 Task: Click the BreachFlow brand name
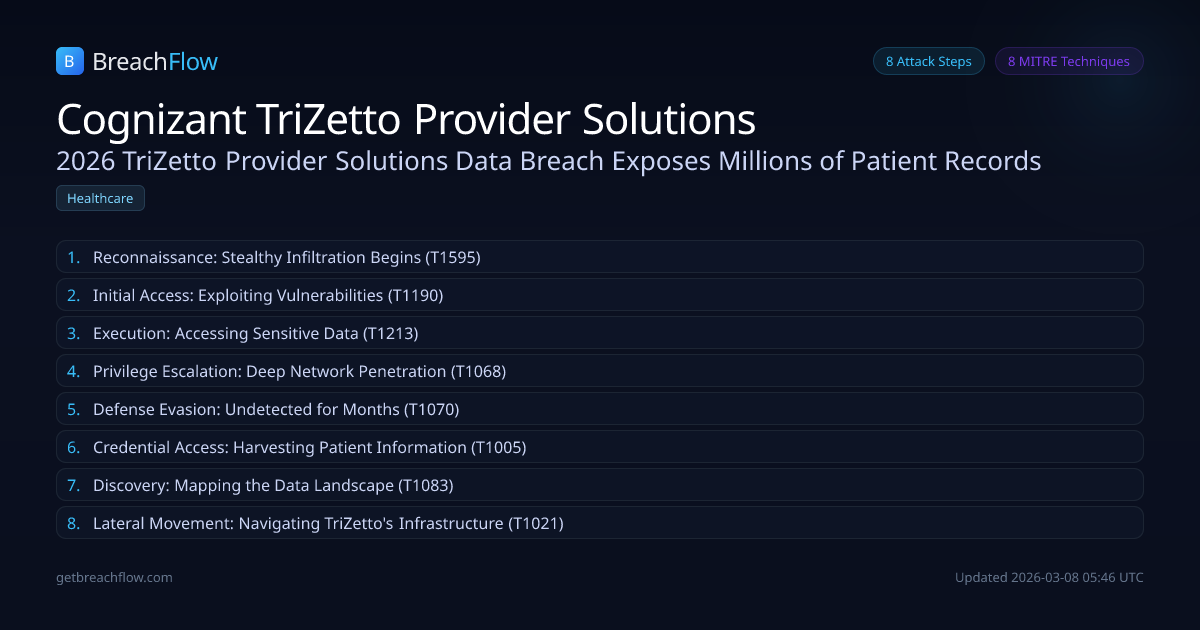point(155,62)
